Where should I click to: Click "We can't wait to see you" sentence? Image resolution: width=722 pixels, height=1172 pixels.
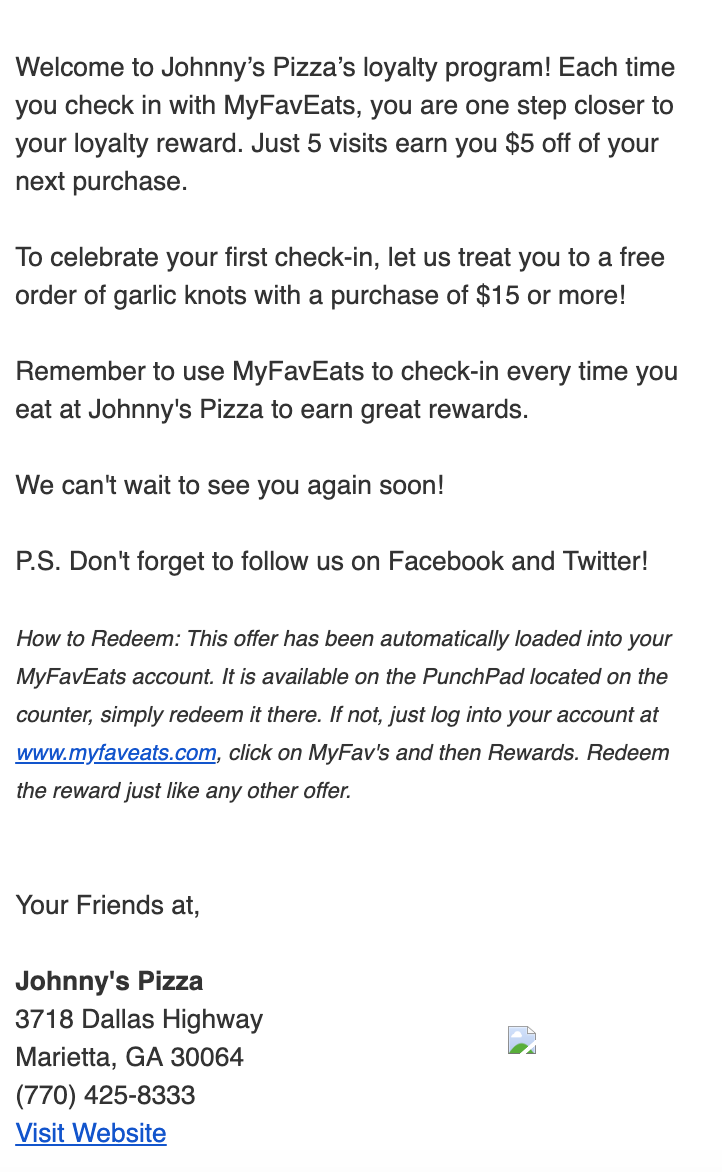229,485
